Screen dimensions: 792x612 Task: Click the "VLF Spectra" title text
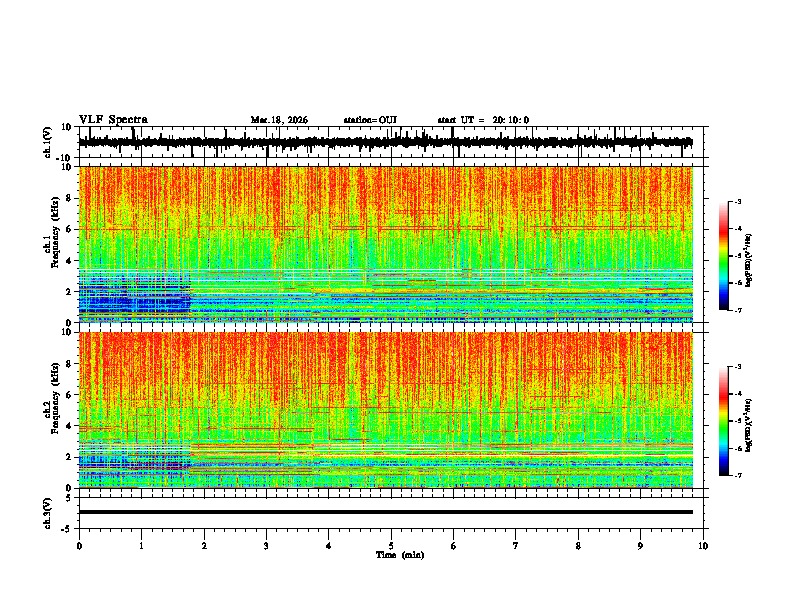(x=113, y=120)
